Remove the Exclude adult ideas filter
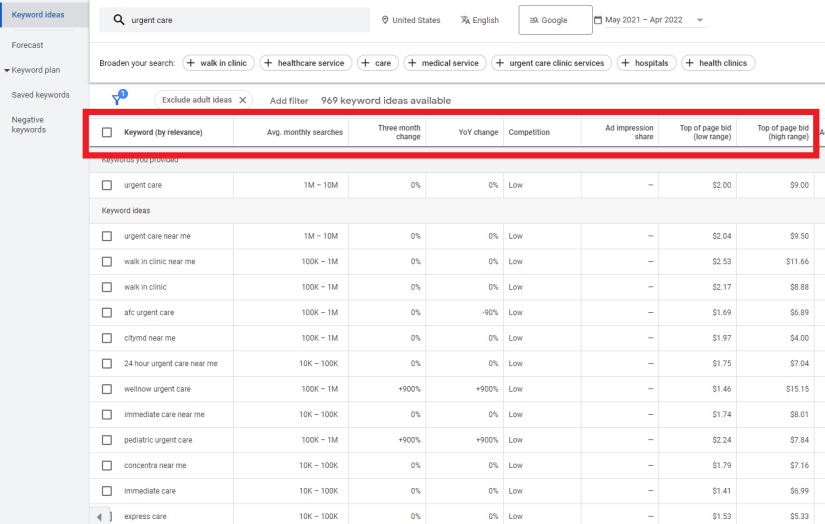 pyautogui.click(x=243, y=100)
